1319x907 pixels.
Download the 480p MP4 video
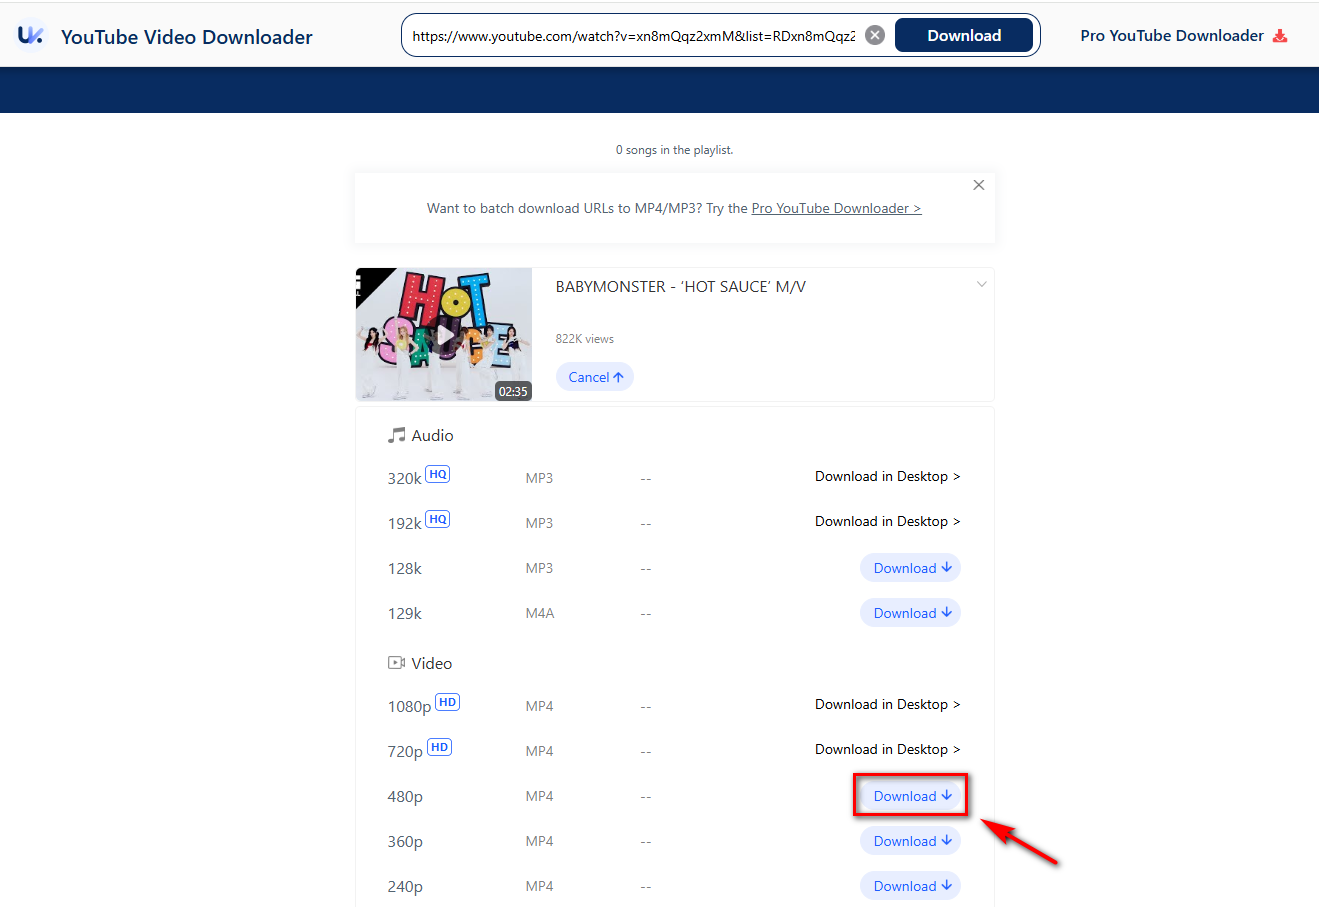click(910, 796)
